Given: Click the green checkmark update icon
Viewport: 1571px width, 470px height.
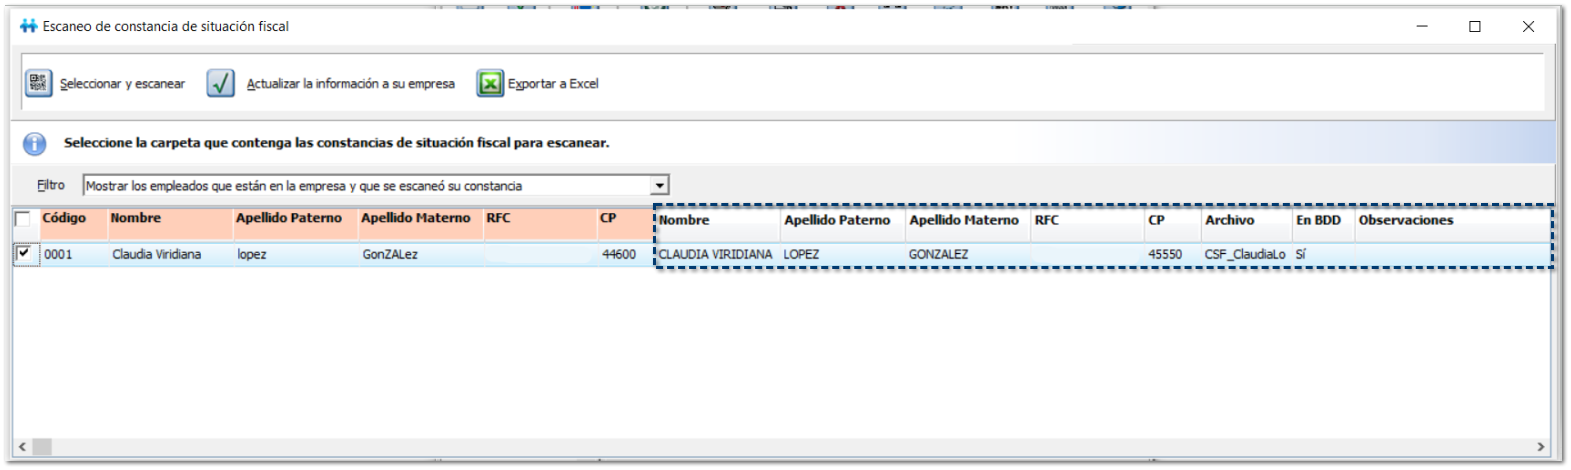Looking at the screenshot, I should [220, 83].
